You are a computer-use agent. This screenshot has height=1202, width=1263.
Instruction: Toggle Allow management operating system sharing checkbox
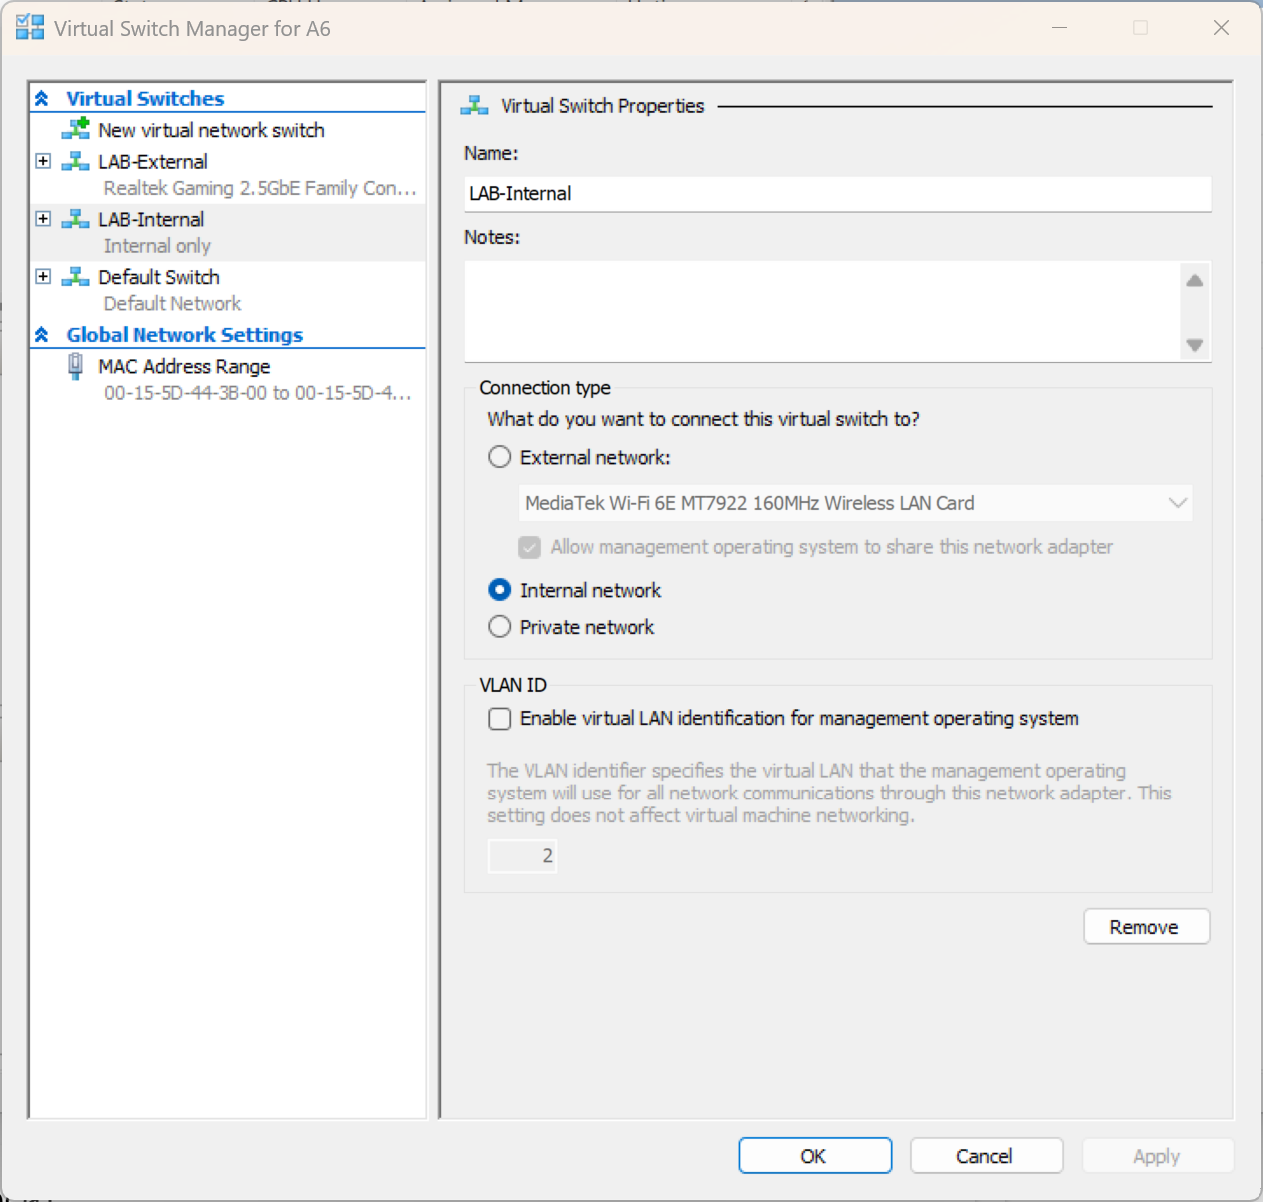pyautogui.click(x=530, y=547)
